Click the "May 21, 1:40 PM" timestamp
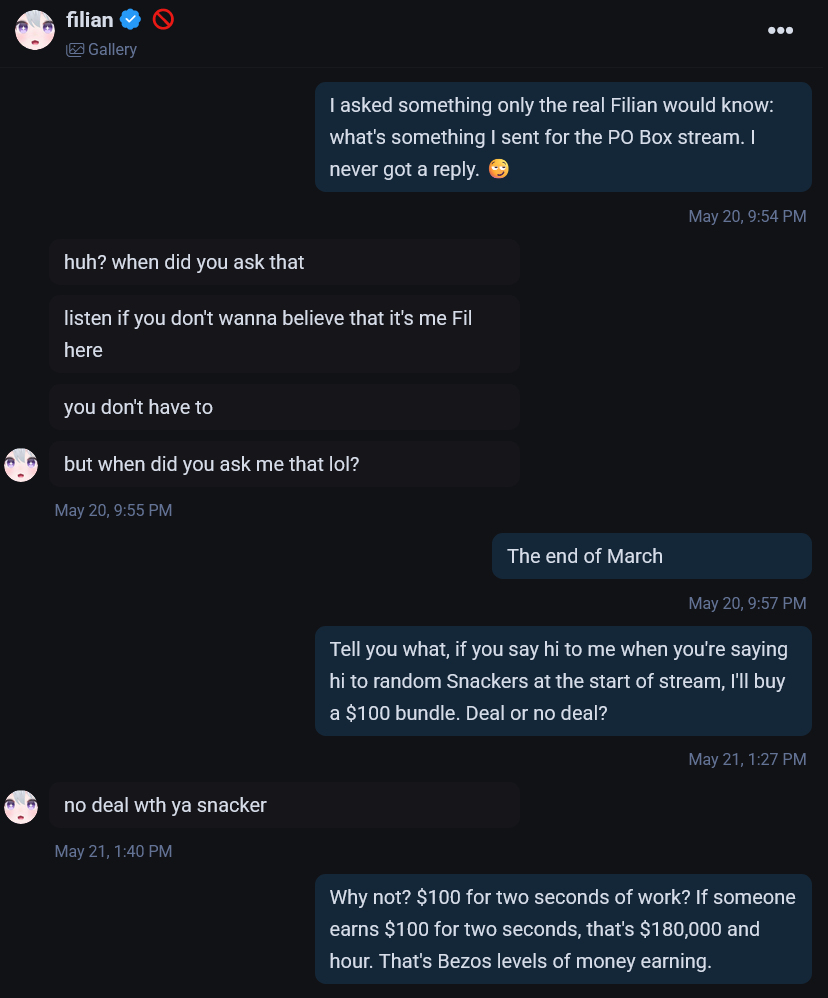The image size is (828, 998). 113,851
